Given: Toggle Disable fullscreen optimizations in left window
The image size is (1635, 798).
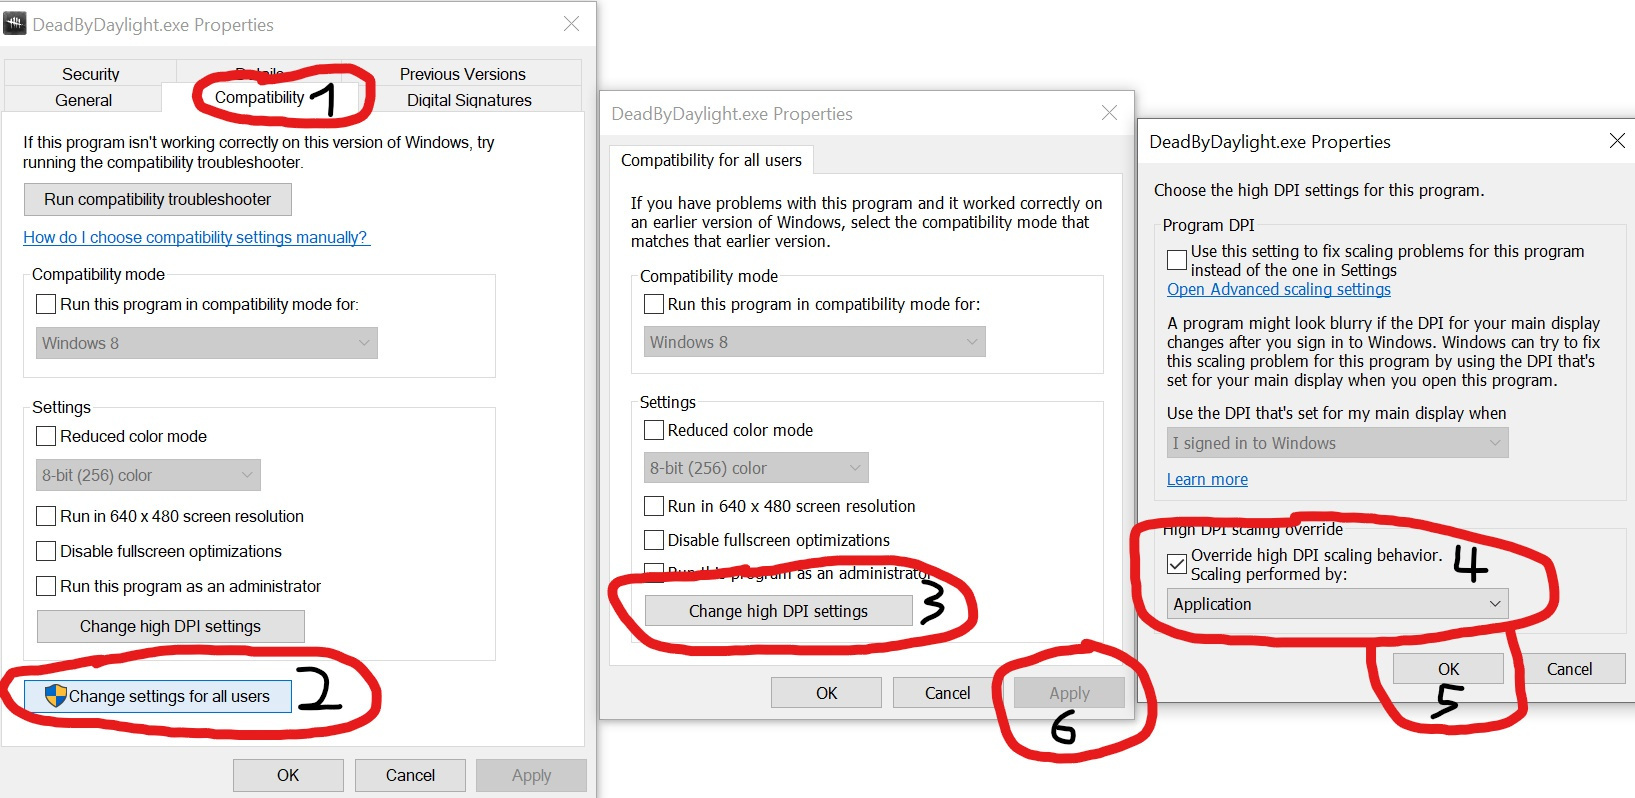Looking at the screenshot, I should (x=46, y=551).
